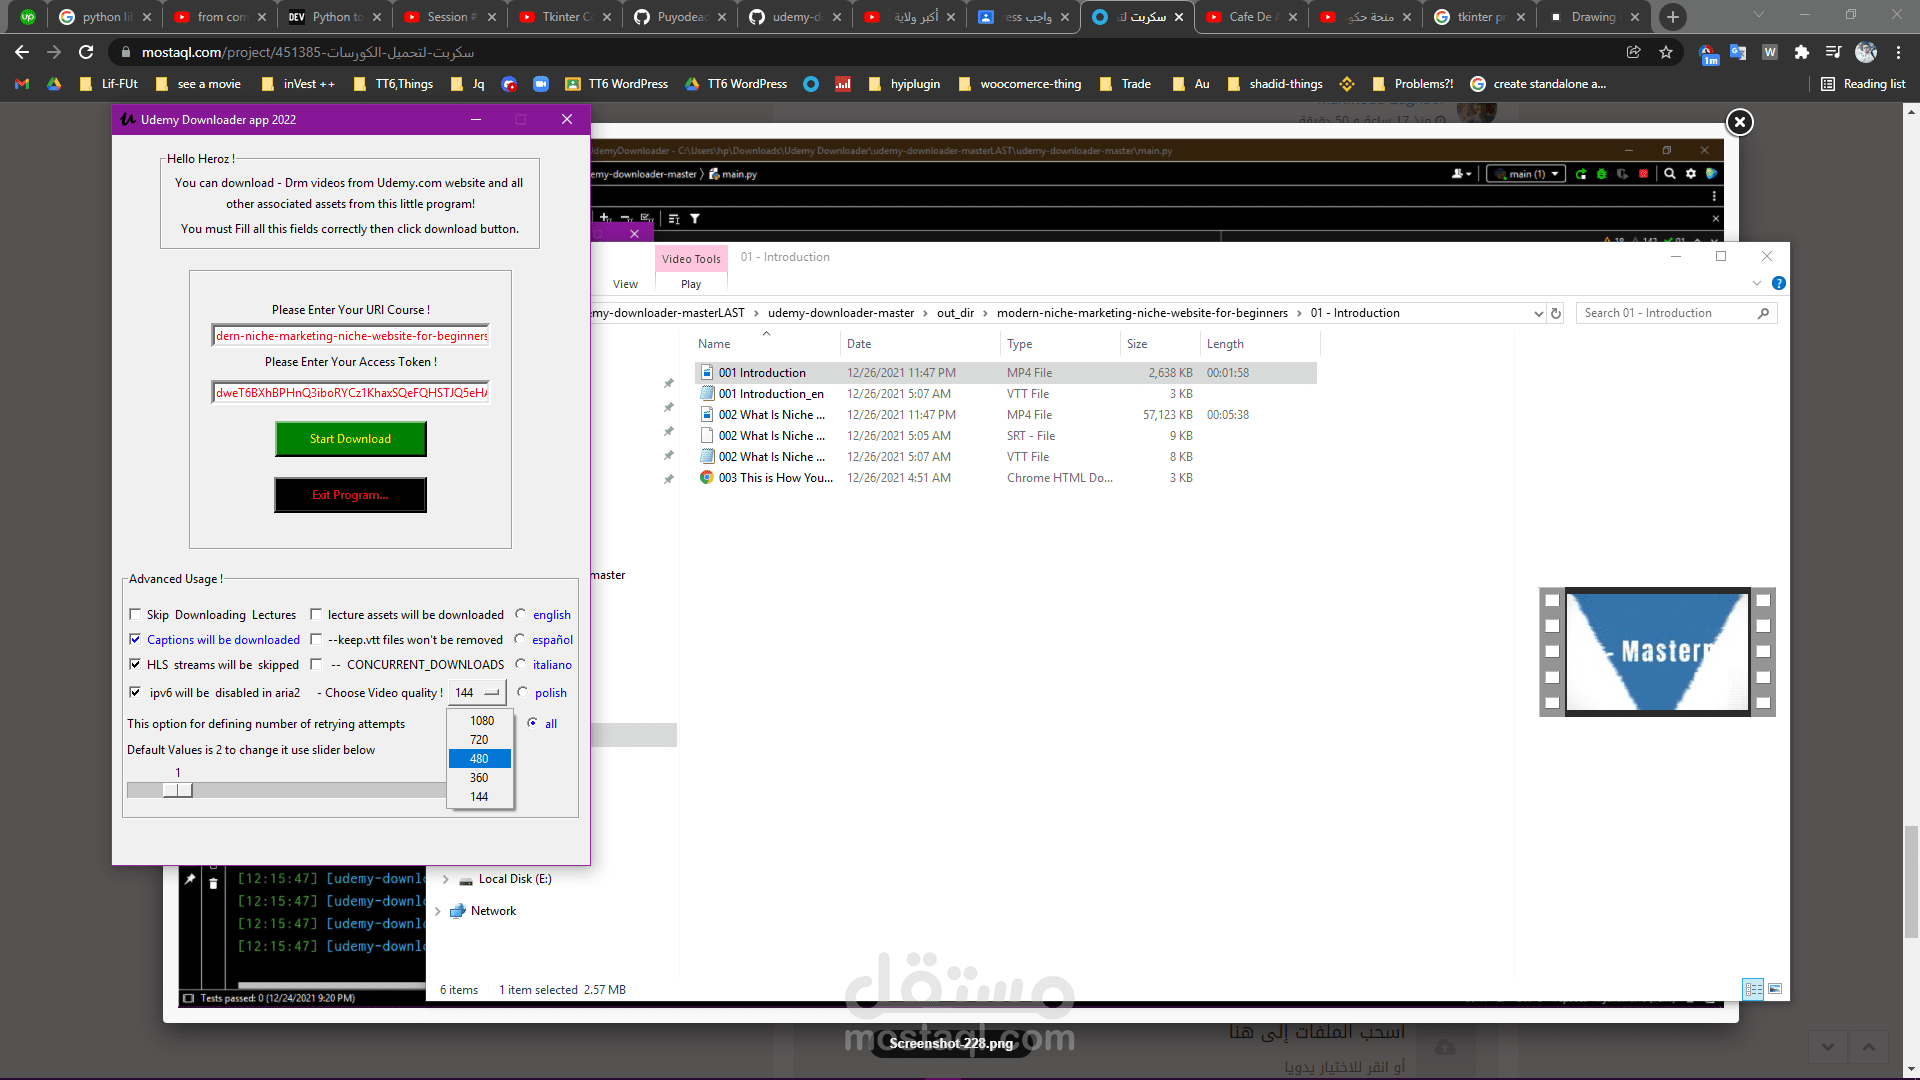Viewport: 1920px width, 1080px height.
Task: Click the browser reload page icon
Action: 86,52
